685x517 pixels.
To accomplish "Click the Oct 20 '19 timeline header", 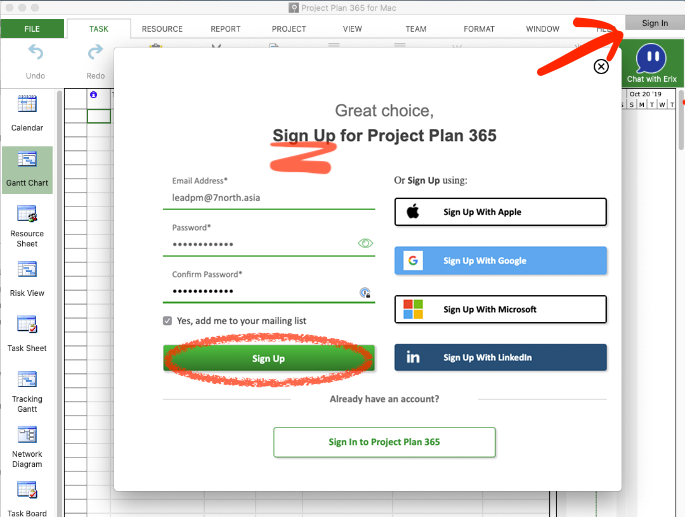I will (x=645, y=94).
